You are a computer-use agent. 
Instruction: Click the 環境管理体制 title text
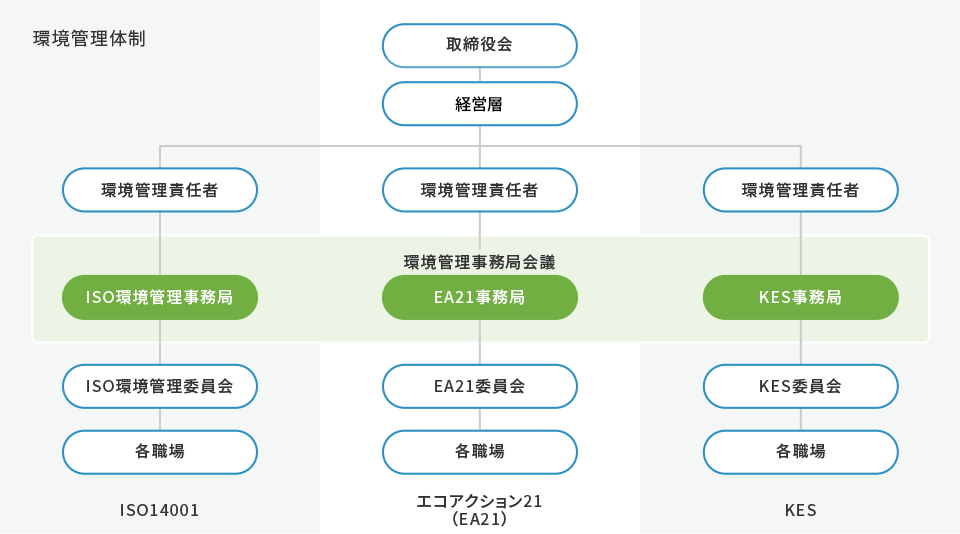(90, 40)
